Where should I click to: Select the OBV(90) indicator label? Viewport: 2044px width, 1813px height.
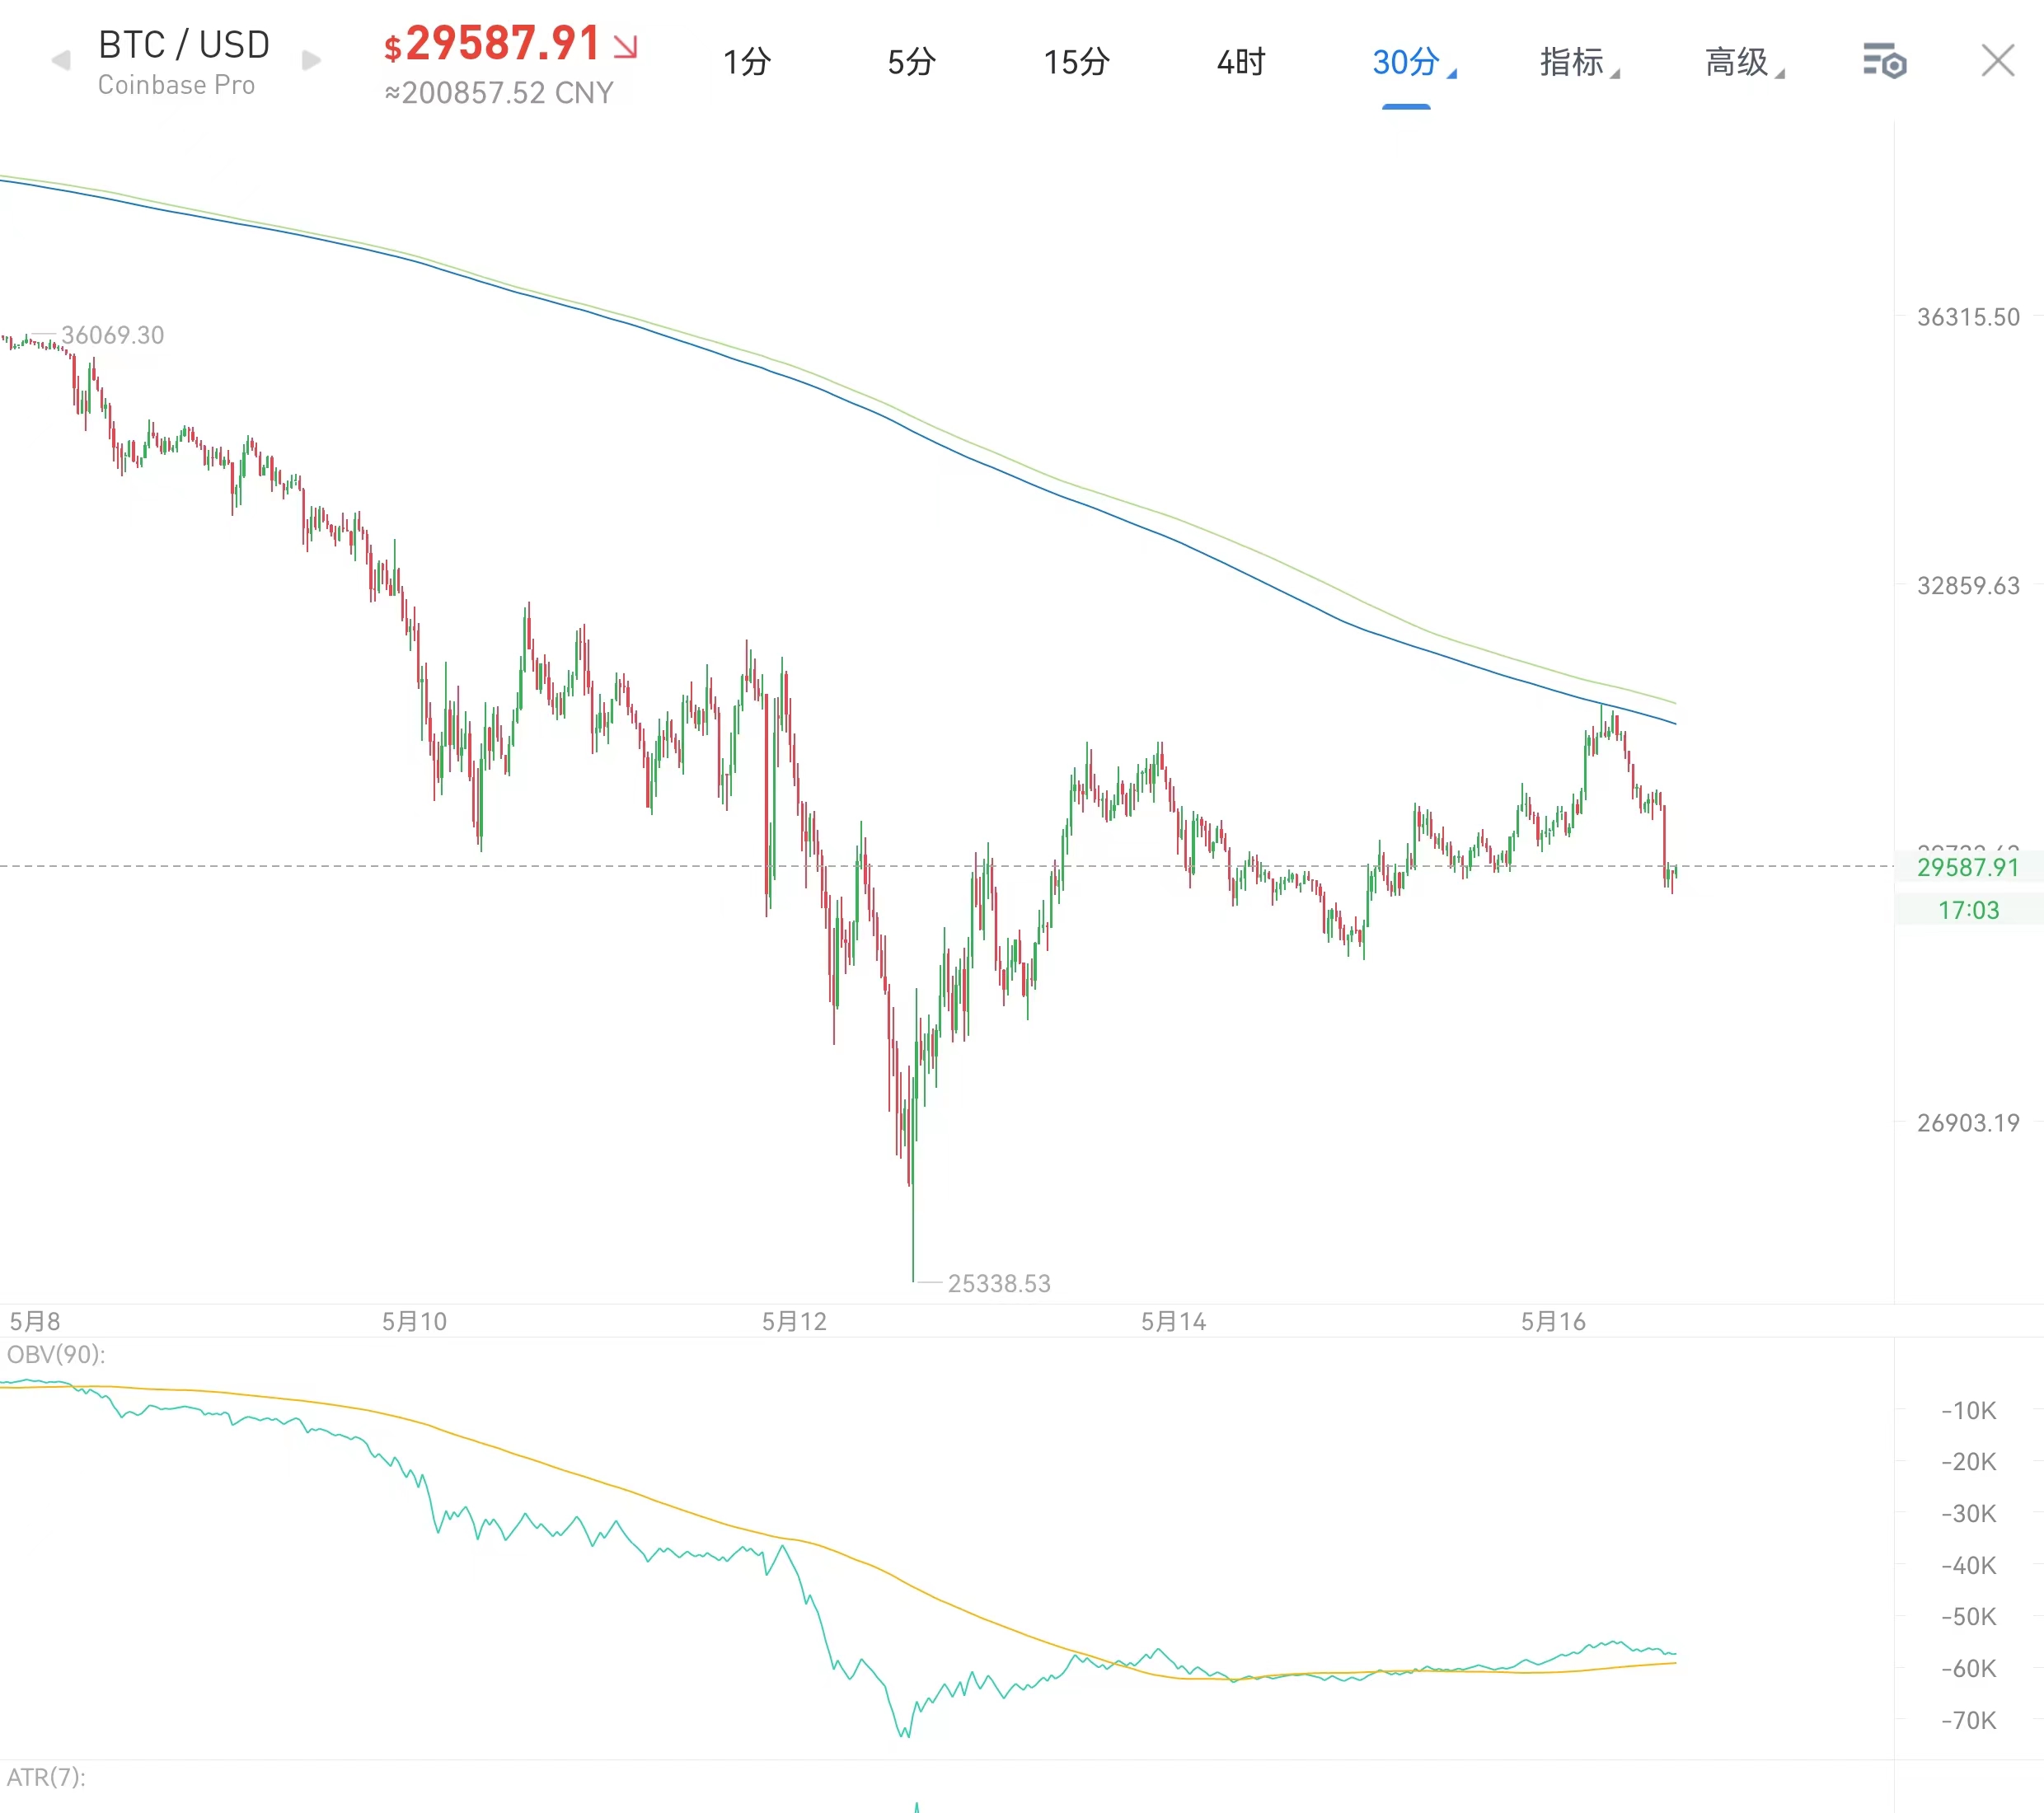pyautogui.click(x=56, y=1354)
